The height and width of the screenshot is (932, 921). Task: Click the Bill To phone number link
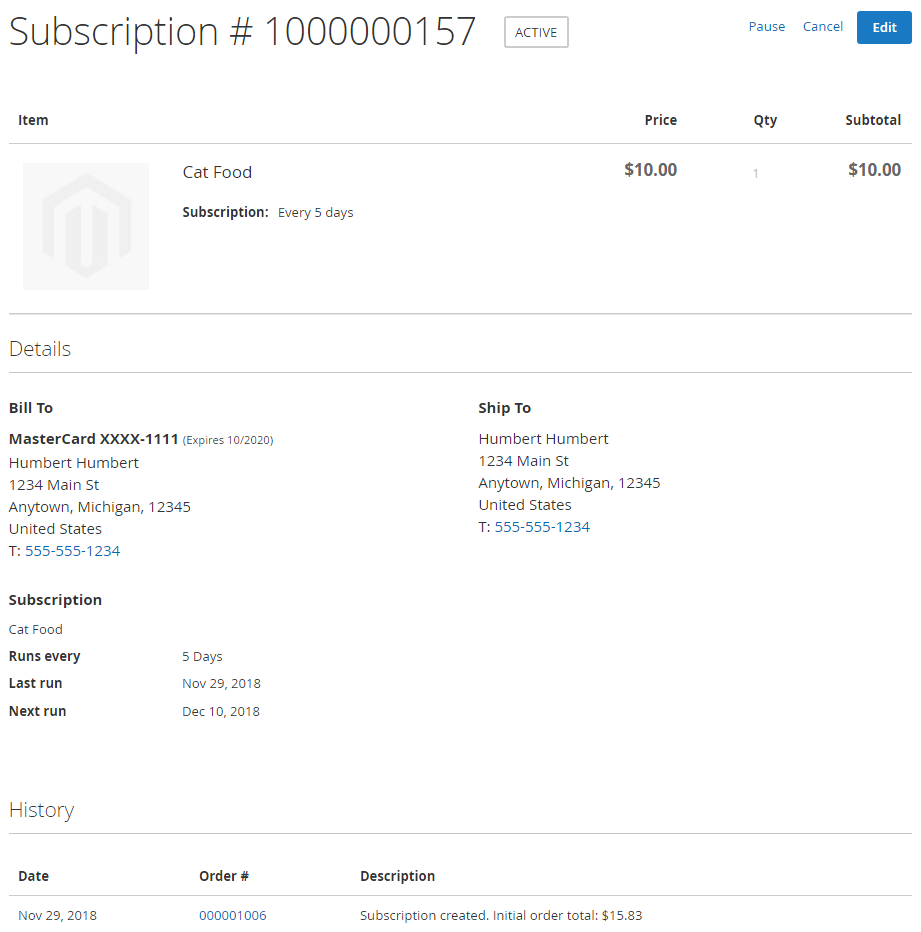coord(73,551)
